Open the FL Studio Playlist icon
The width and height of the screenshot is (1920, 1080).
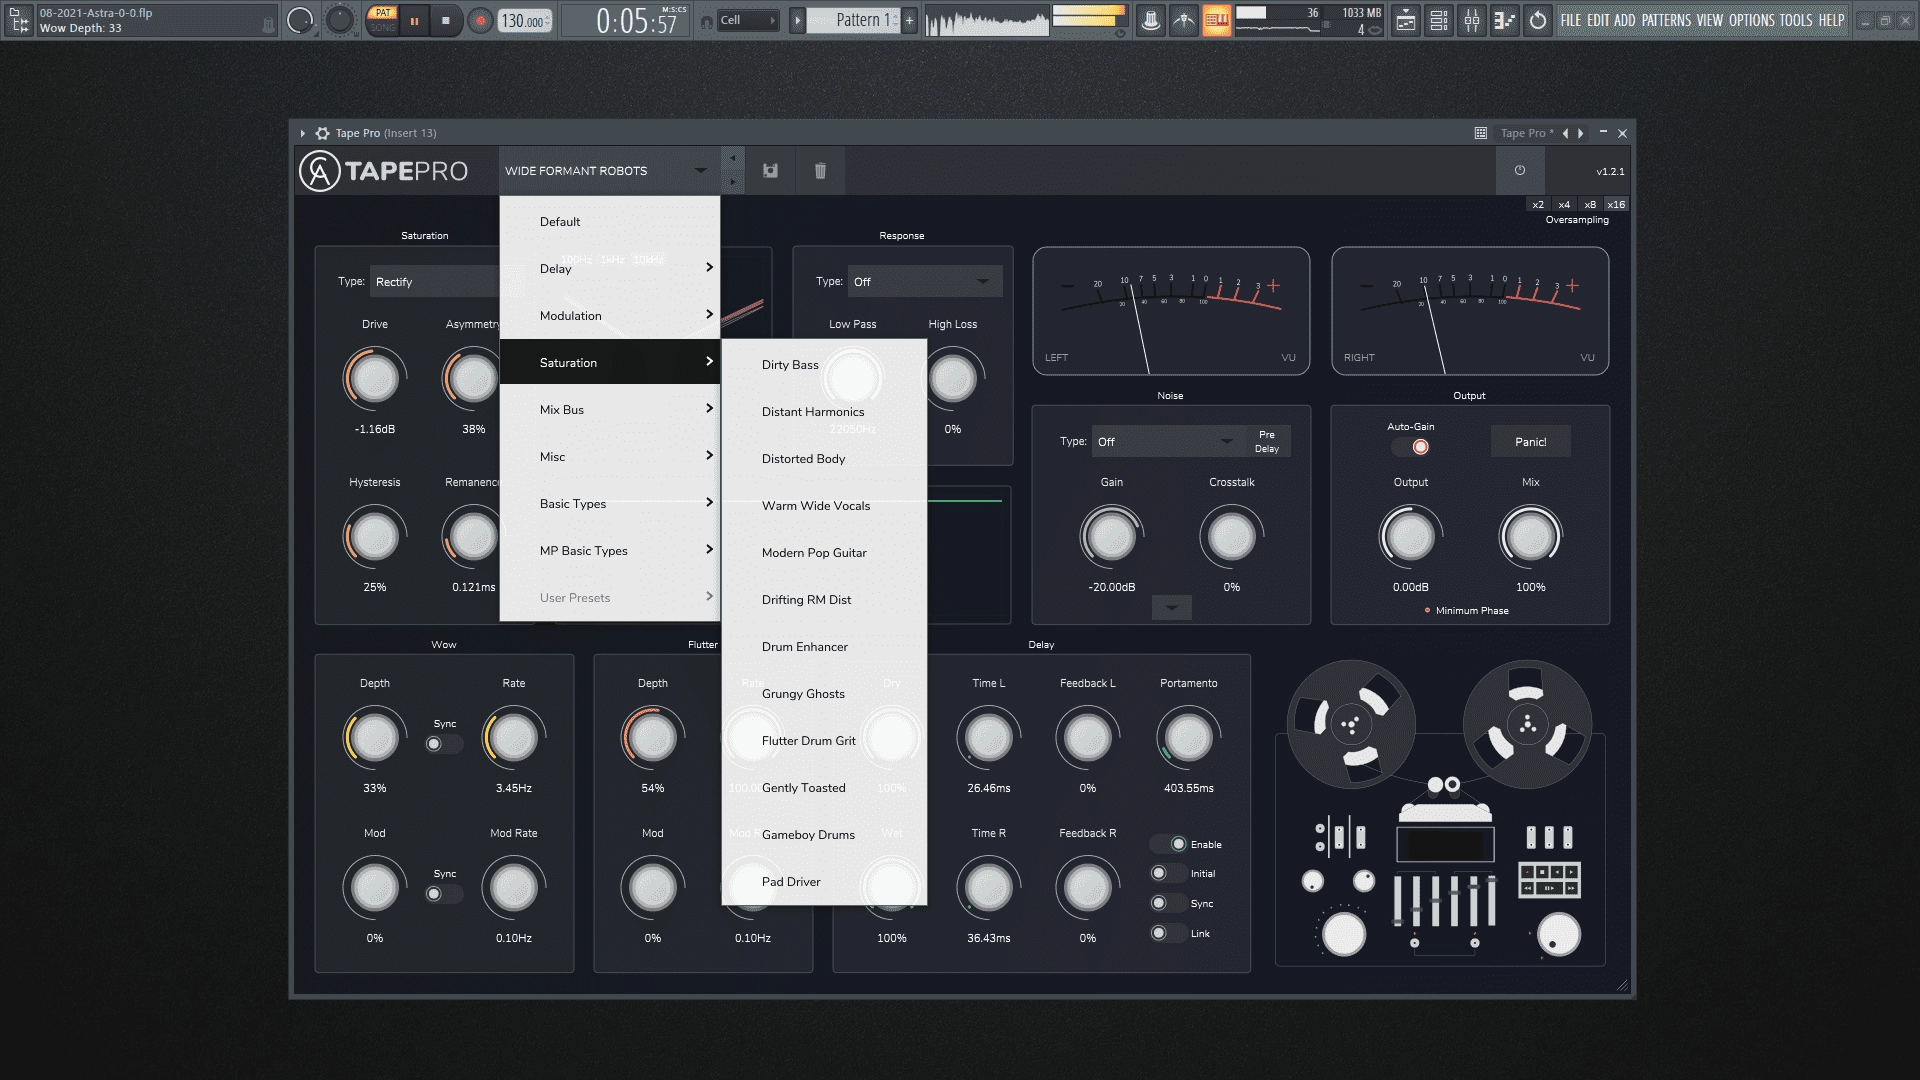coord(1406,20)
